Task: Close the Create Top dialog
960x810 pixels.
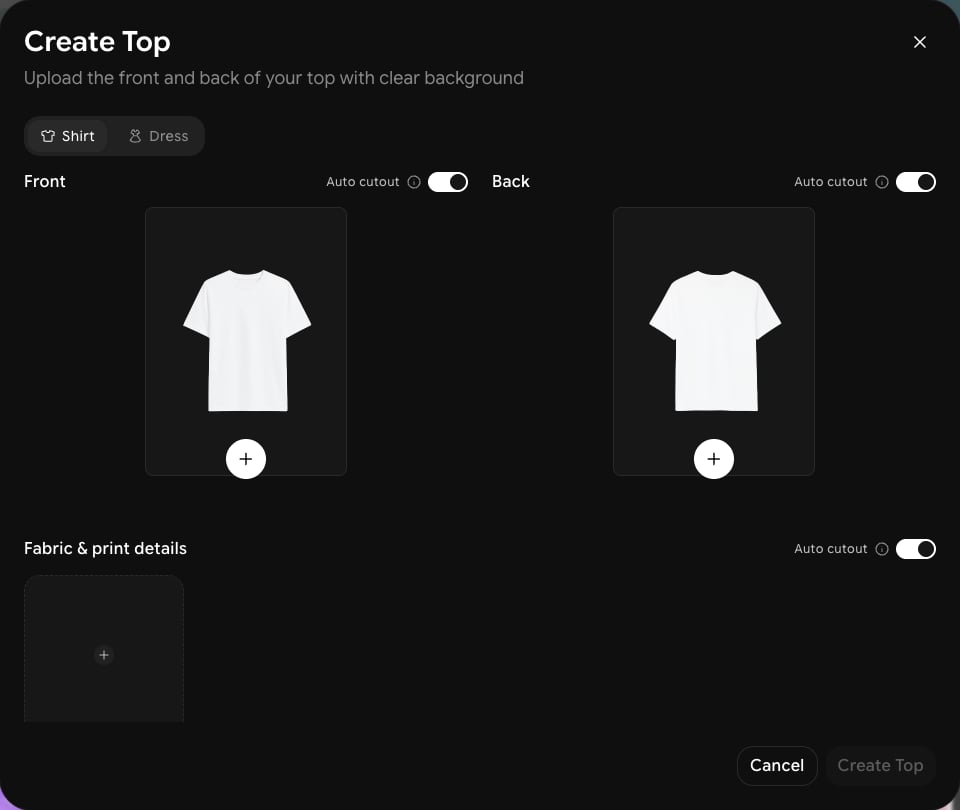Action: 919,42
